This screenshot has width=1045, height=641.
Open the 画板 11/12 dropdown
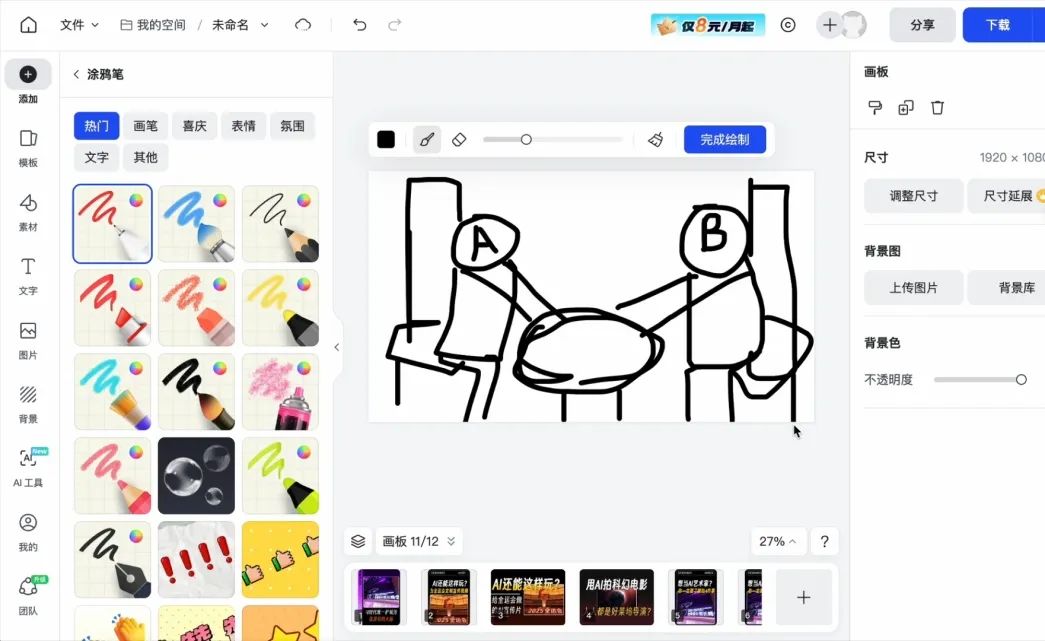click(x=418, y=541)
